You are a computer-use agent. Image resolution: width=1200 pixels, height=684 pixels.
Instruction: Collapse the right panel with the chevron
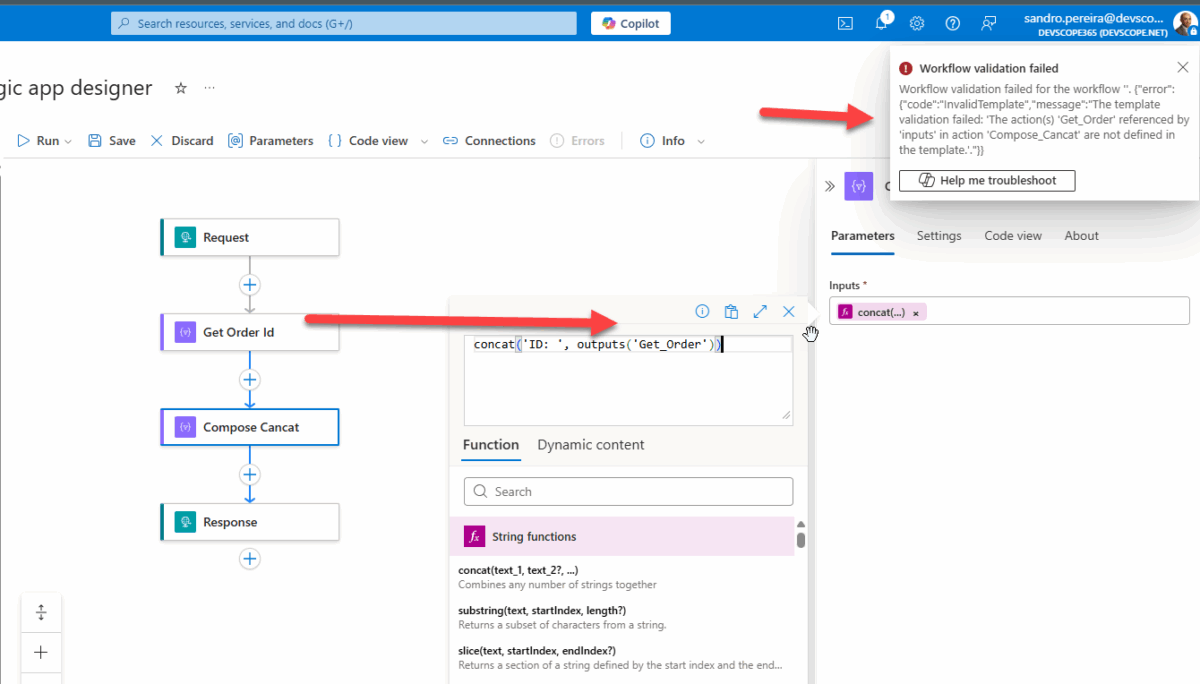[829, 185]
